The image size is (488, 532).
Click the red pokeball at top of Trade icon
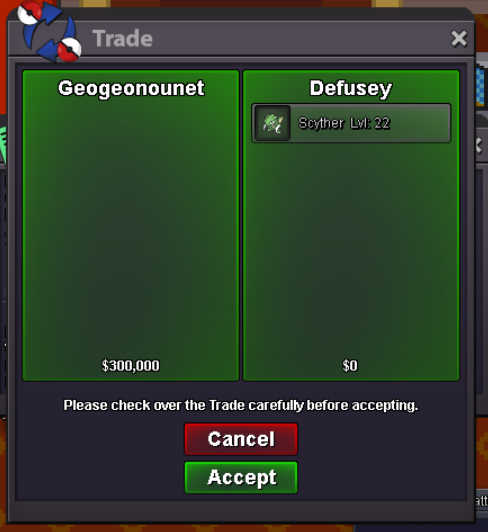coord(30,13)
